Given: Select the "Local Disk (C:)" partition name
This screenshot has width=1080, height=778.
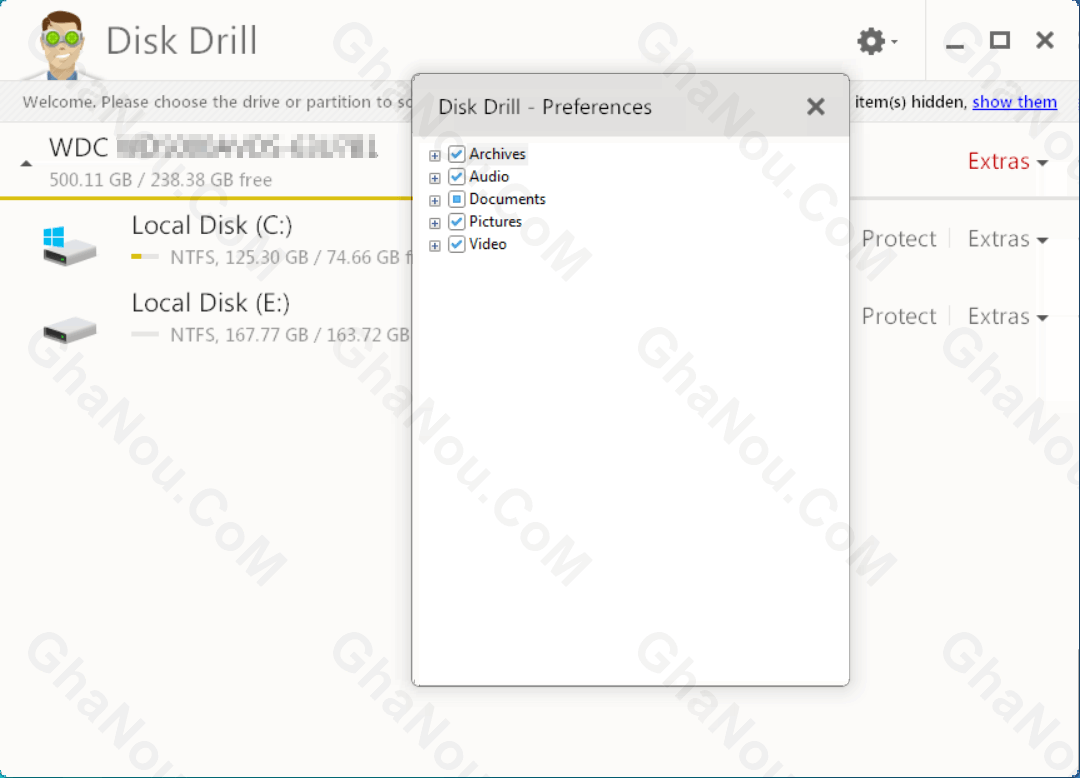Looking at the screenshot, I should point(212,226).
